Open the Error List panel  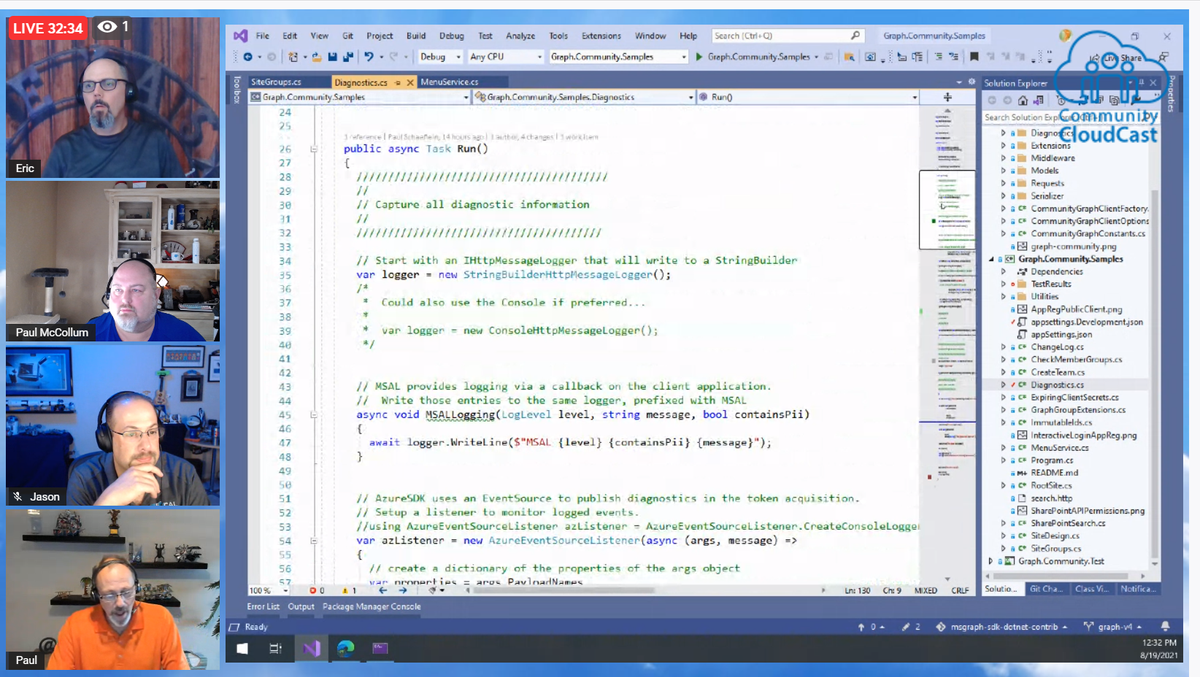coord(261,606)
